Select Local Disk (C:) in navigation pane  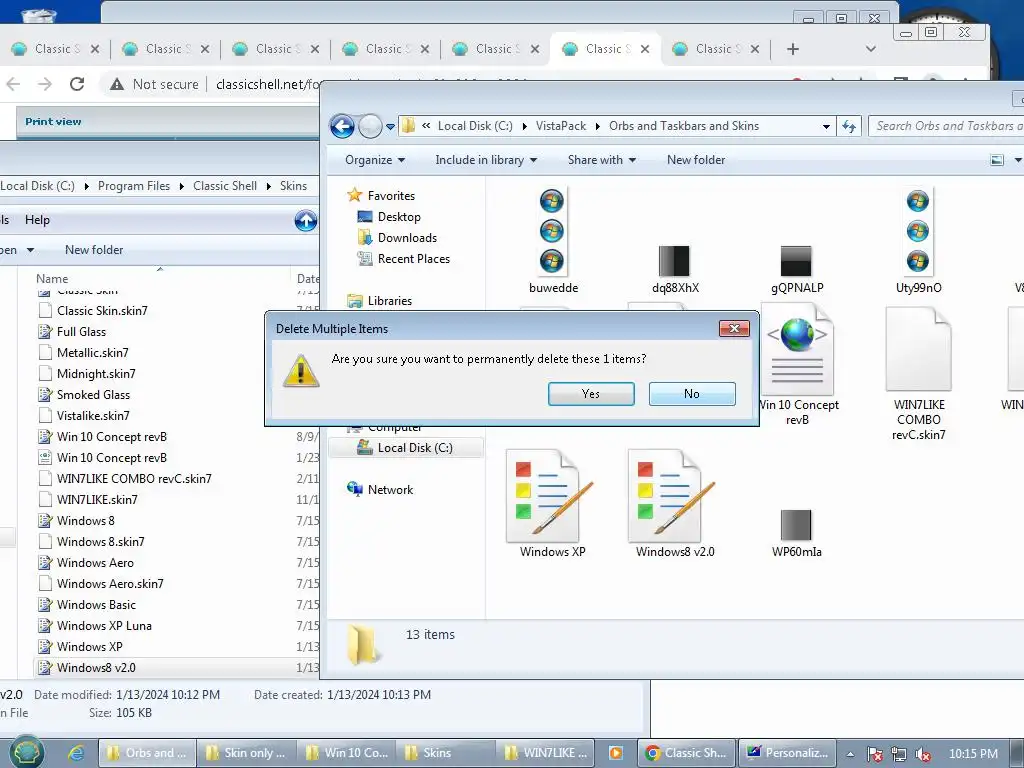point(406,448)
